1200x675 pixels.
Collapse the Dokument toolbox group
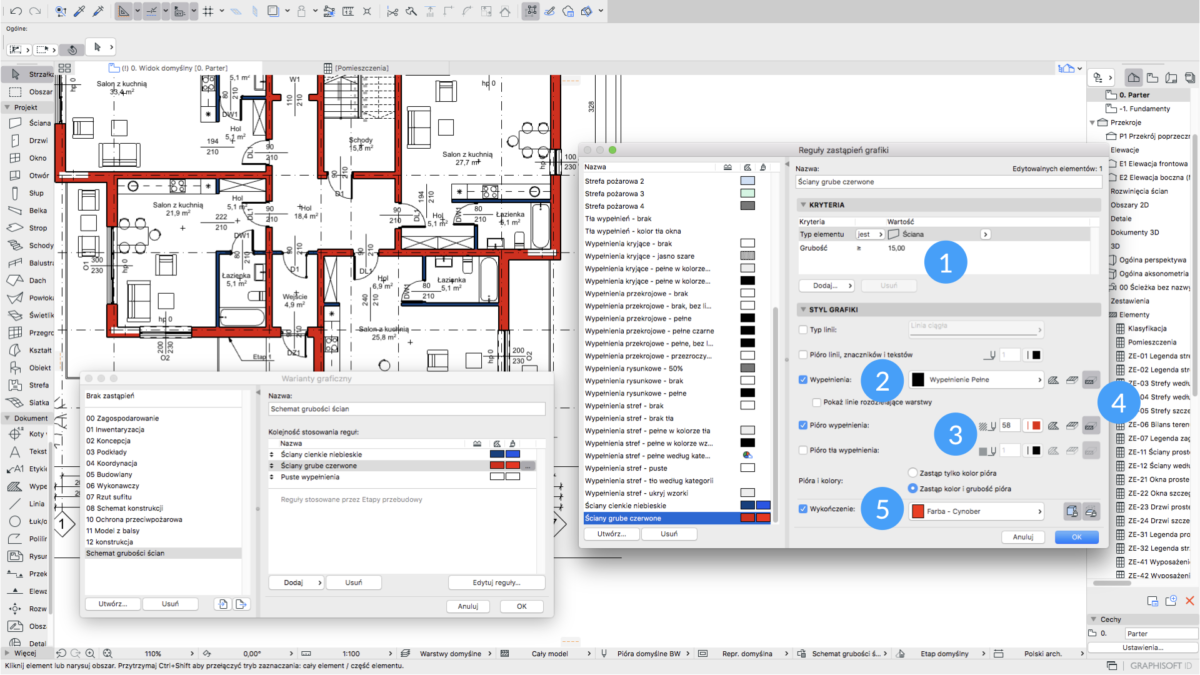(x=8, y=418)
